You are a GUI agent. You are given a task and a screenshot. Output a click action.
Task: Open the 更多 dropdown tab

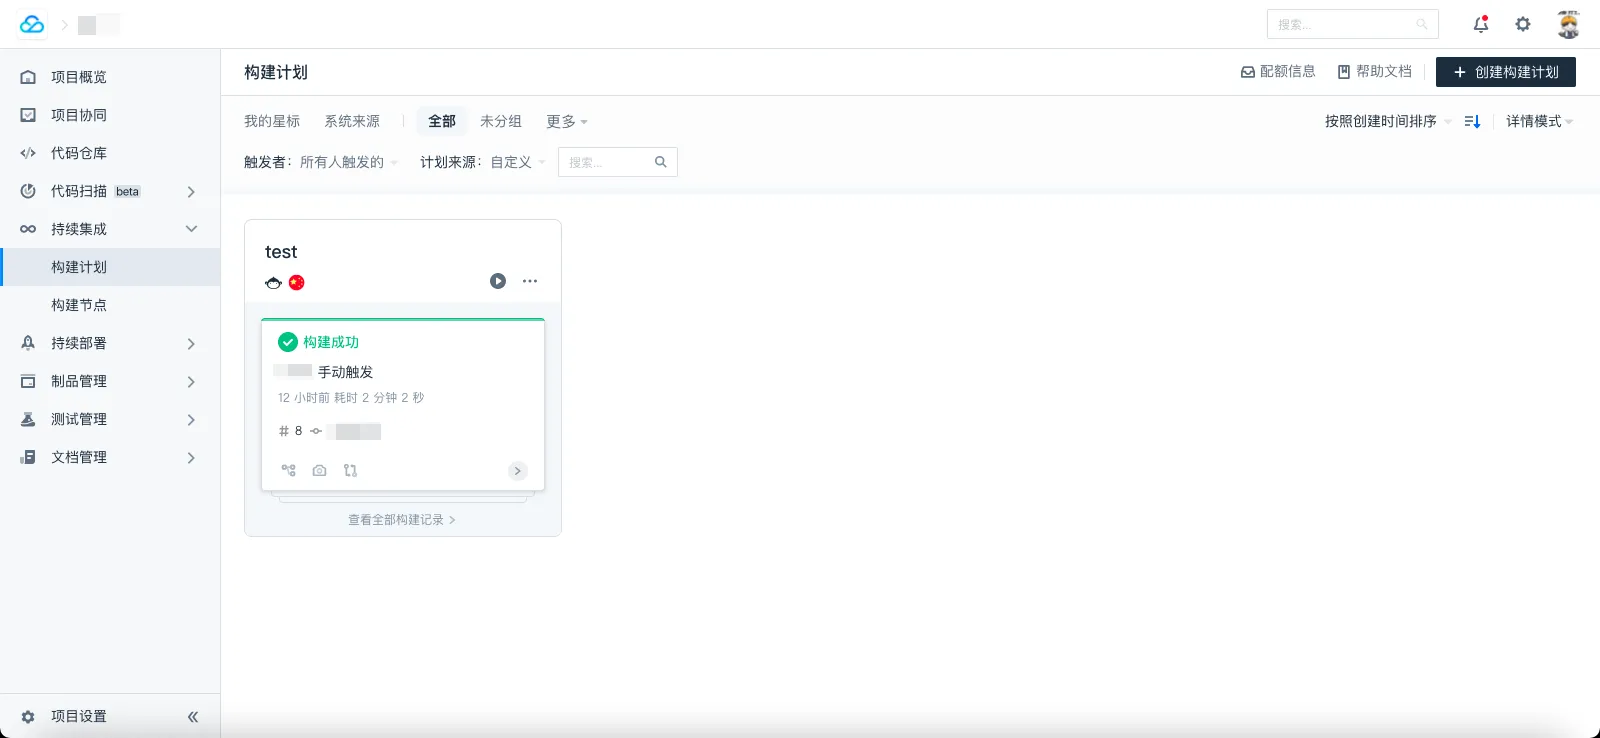[567, 121]
